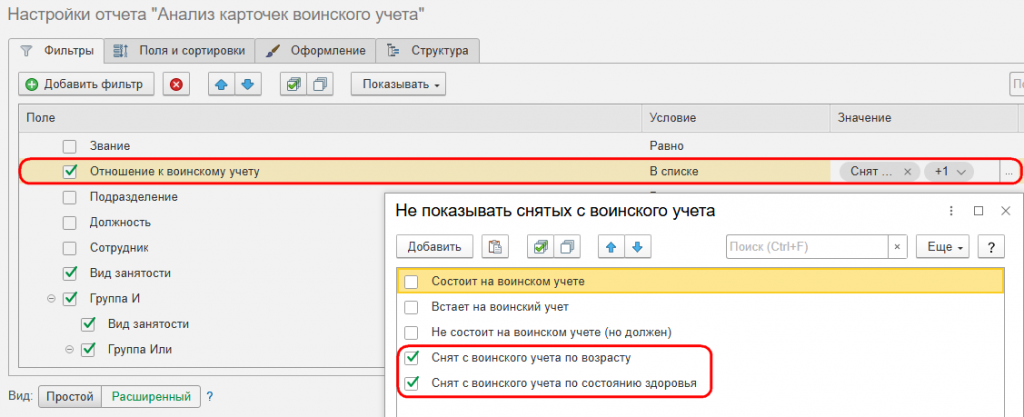Uncheck 'Снят с воинского учета по состоянию здоровья'
The width and height of the screenshot is (1024, 417).
click(411, 383)
